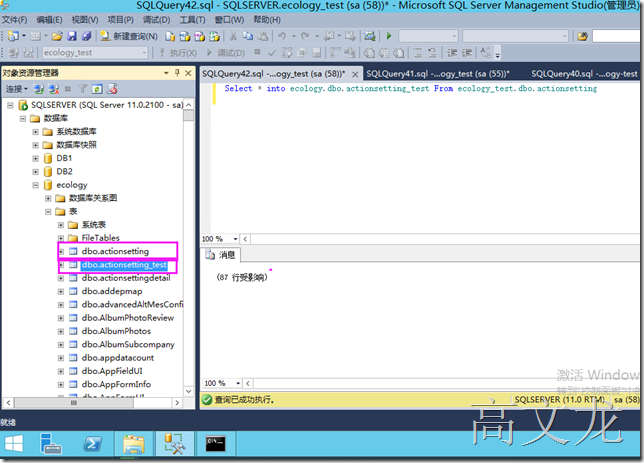Click the Stop icon in Object Explorer toolbar
This screenshot has width=644, height=463.
click(x=68, y=89)
